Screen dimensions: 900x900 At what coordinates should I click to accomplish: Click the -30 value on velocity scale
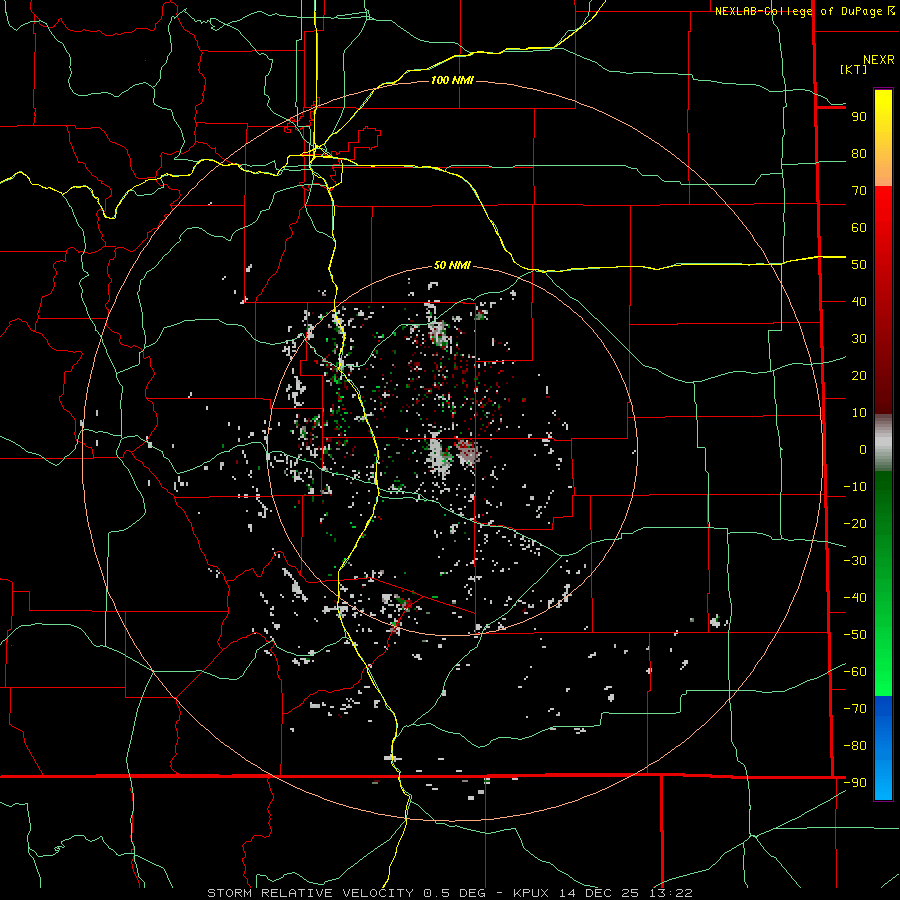tap(855, 561)
